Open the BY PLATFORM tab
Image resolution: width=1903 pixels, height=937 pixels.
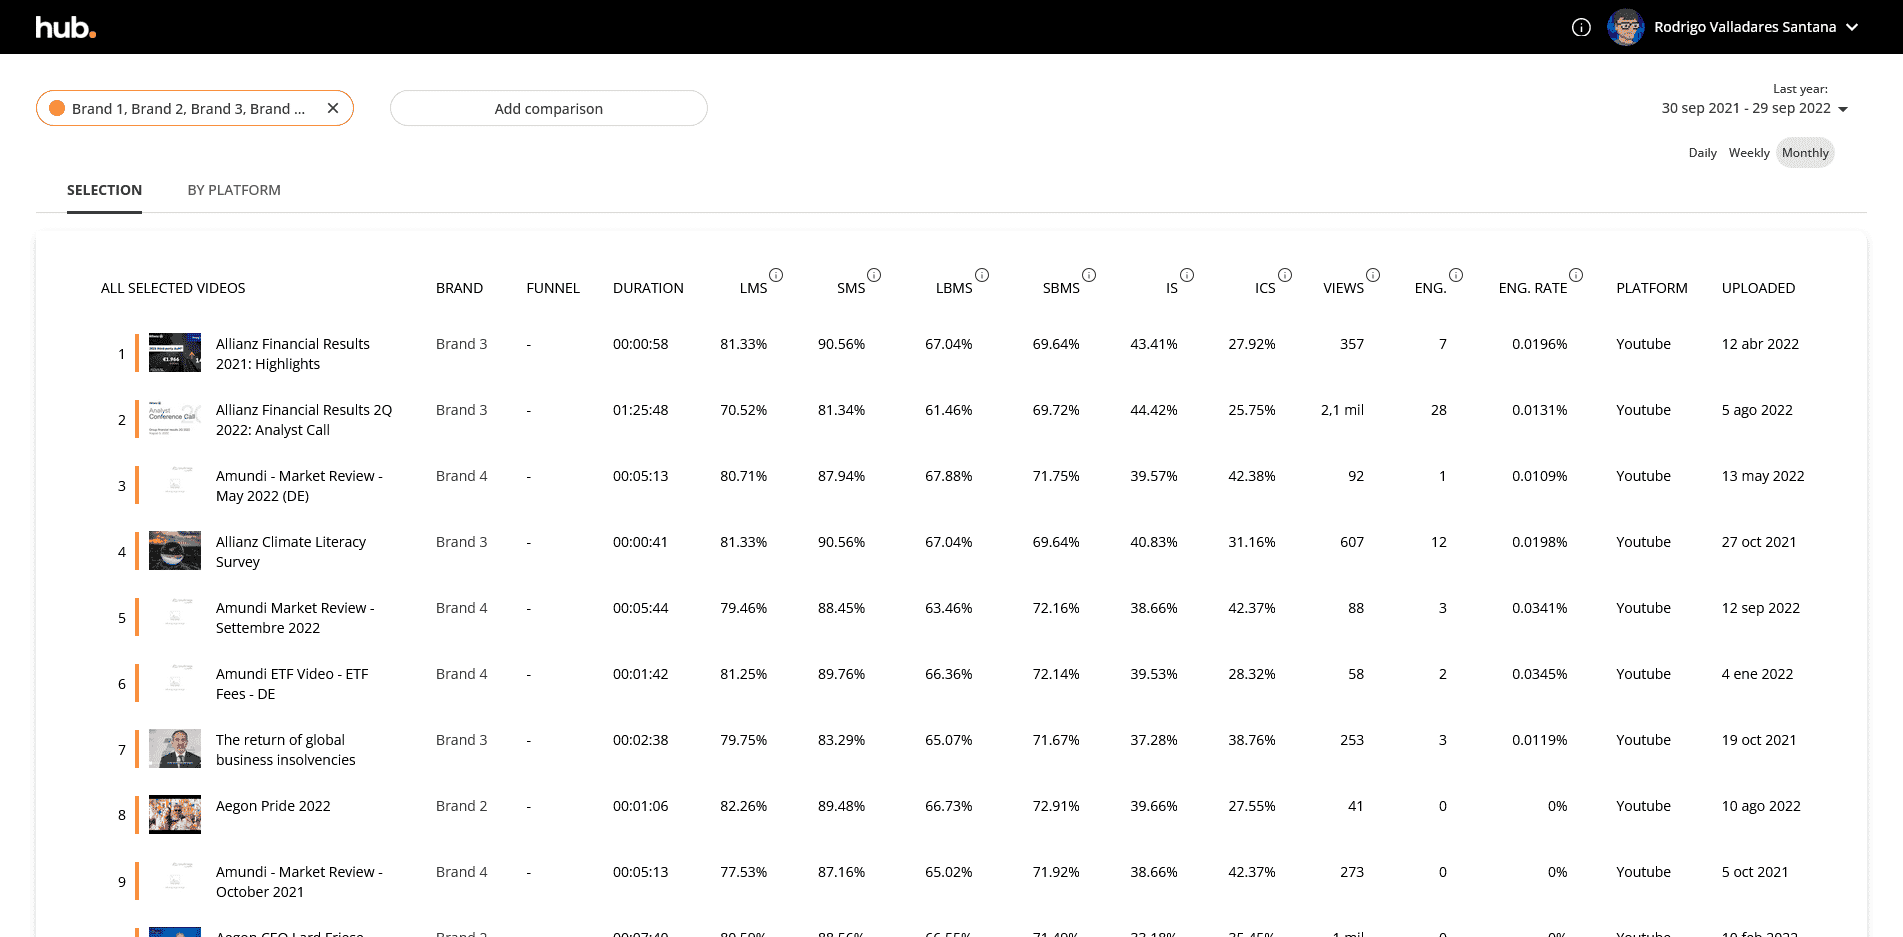(234, 190)
